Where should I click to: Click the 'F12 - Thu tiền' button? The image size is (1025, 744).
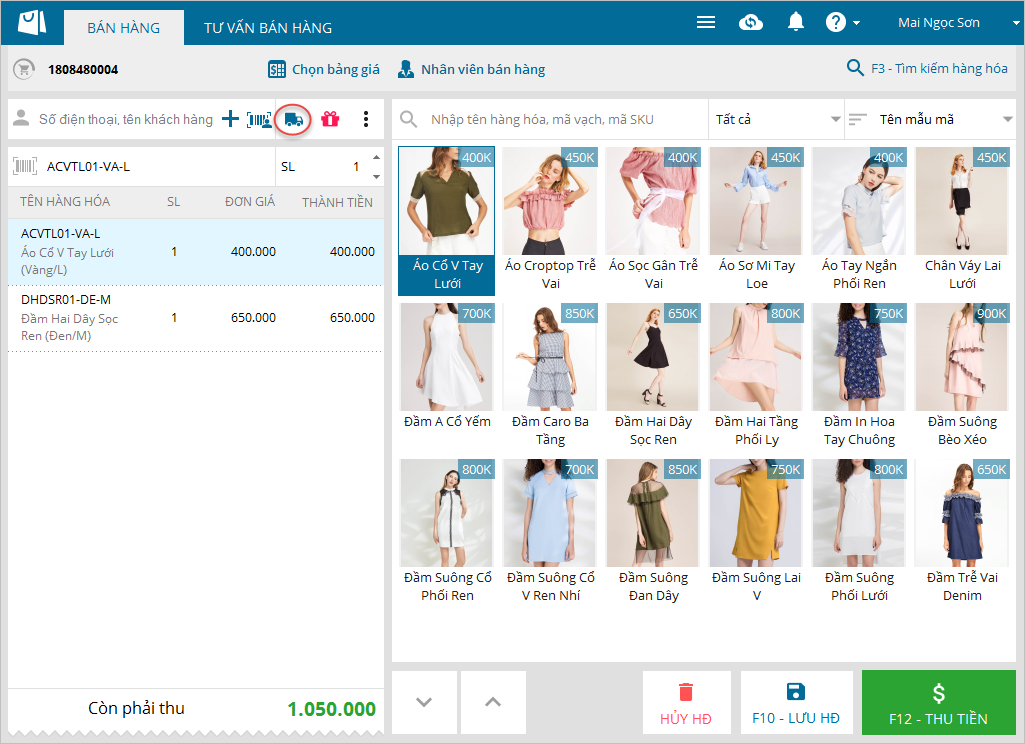click(x=938, y=704)
